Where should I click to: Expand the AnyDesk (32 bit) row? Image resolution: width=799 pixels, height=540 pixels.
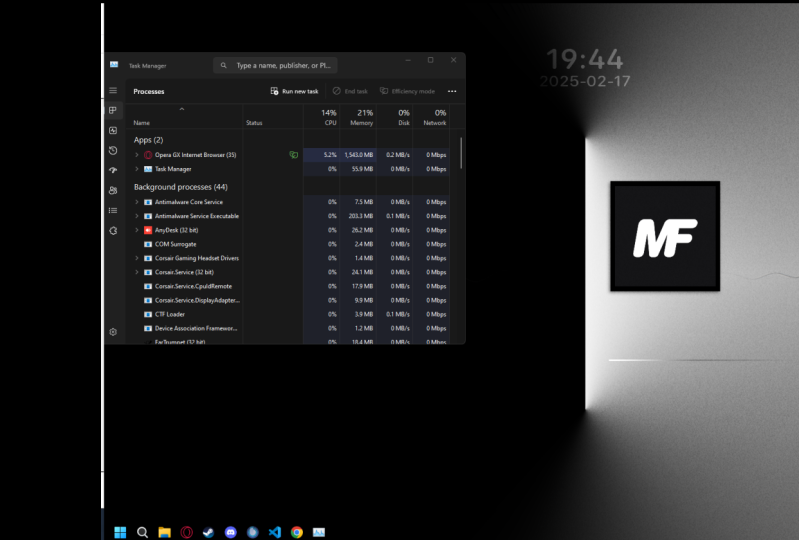(137, 230)
